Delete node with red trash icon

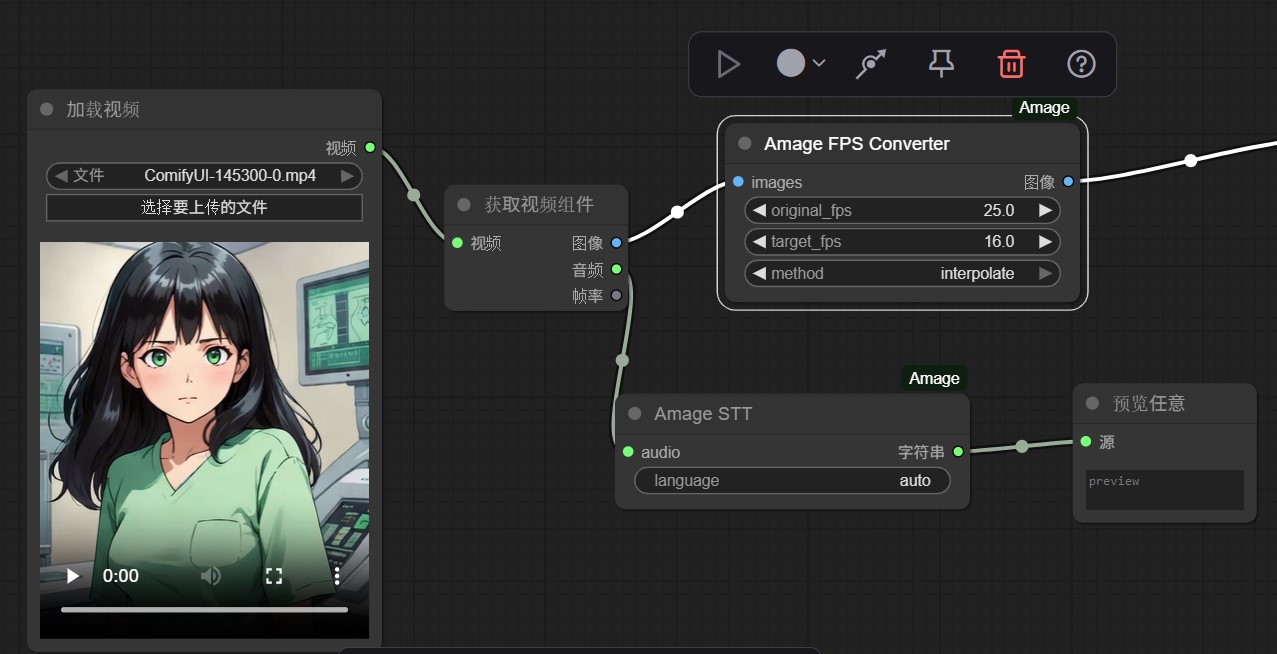(x=1011, y=64)
